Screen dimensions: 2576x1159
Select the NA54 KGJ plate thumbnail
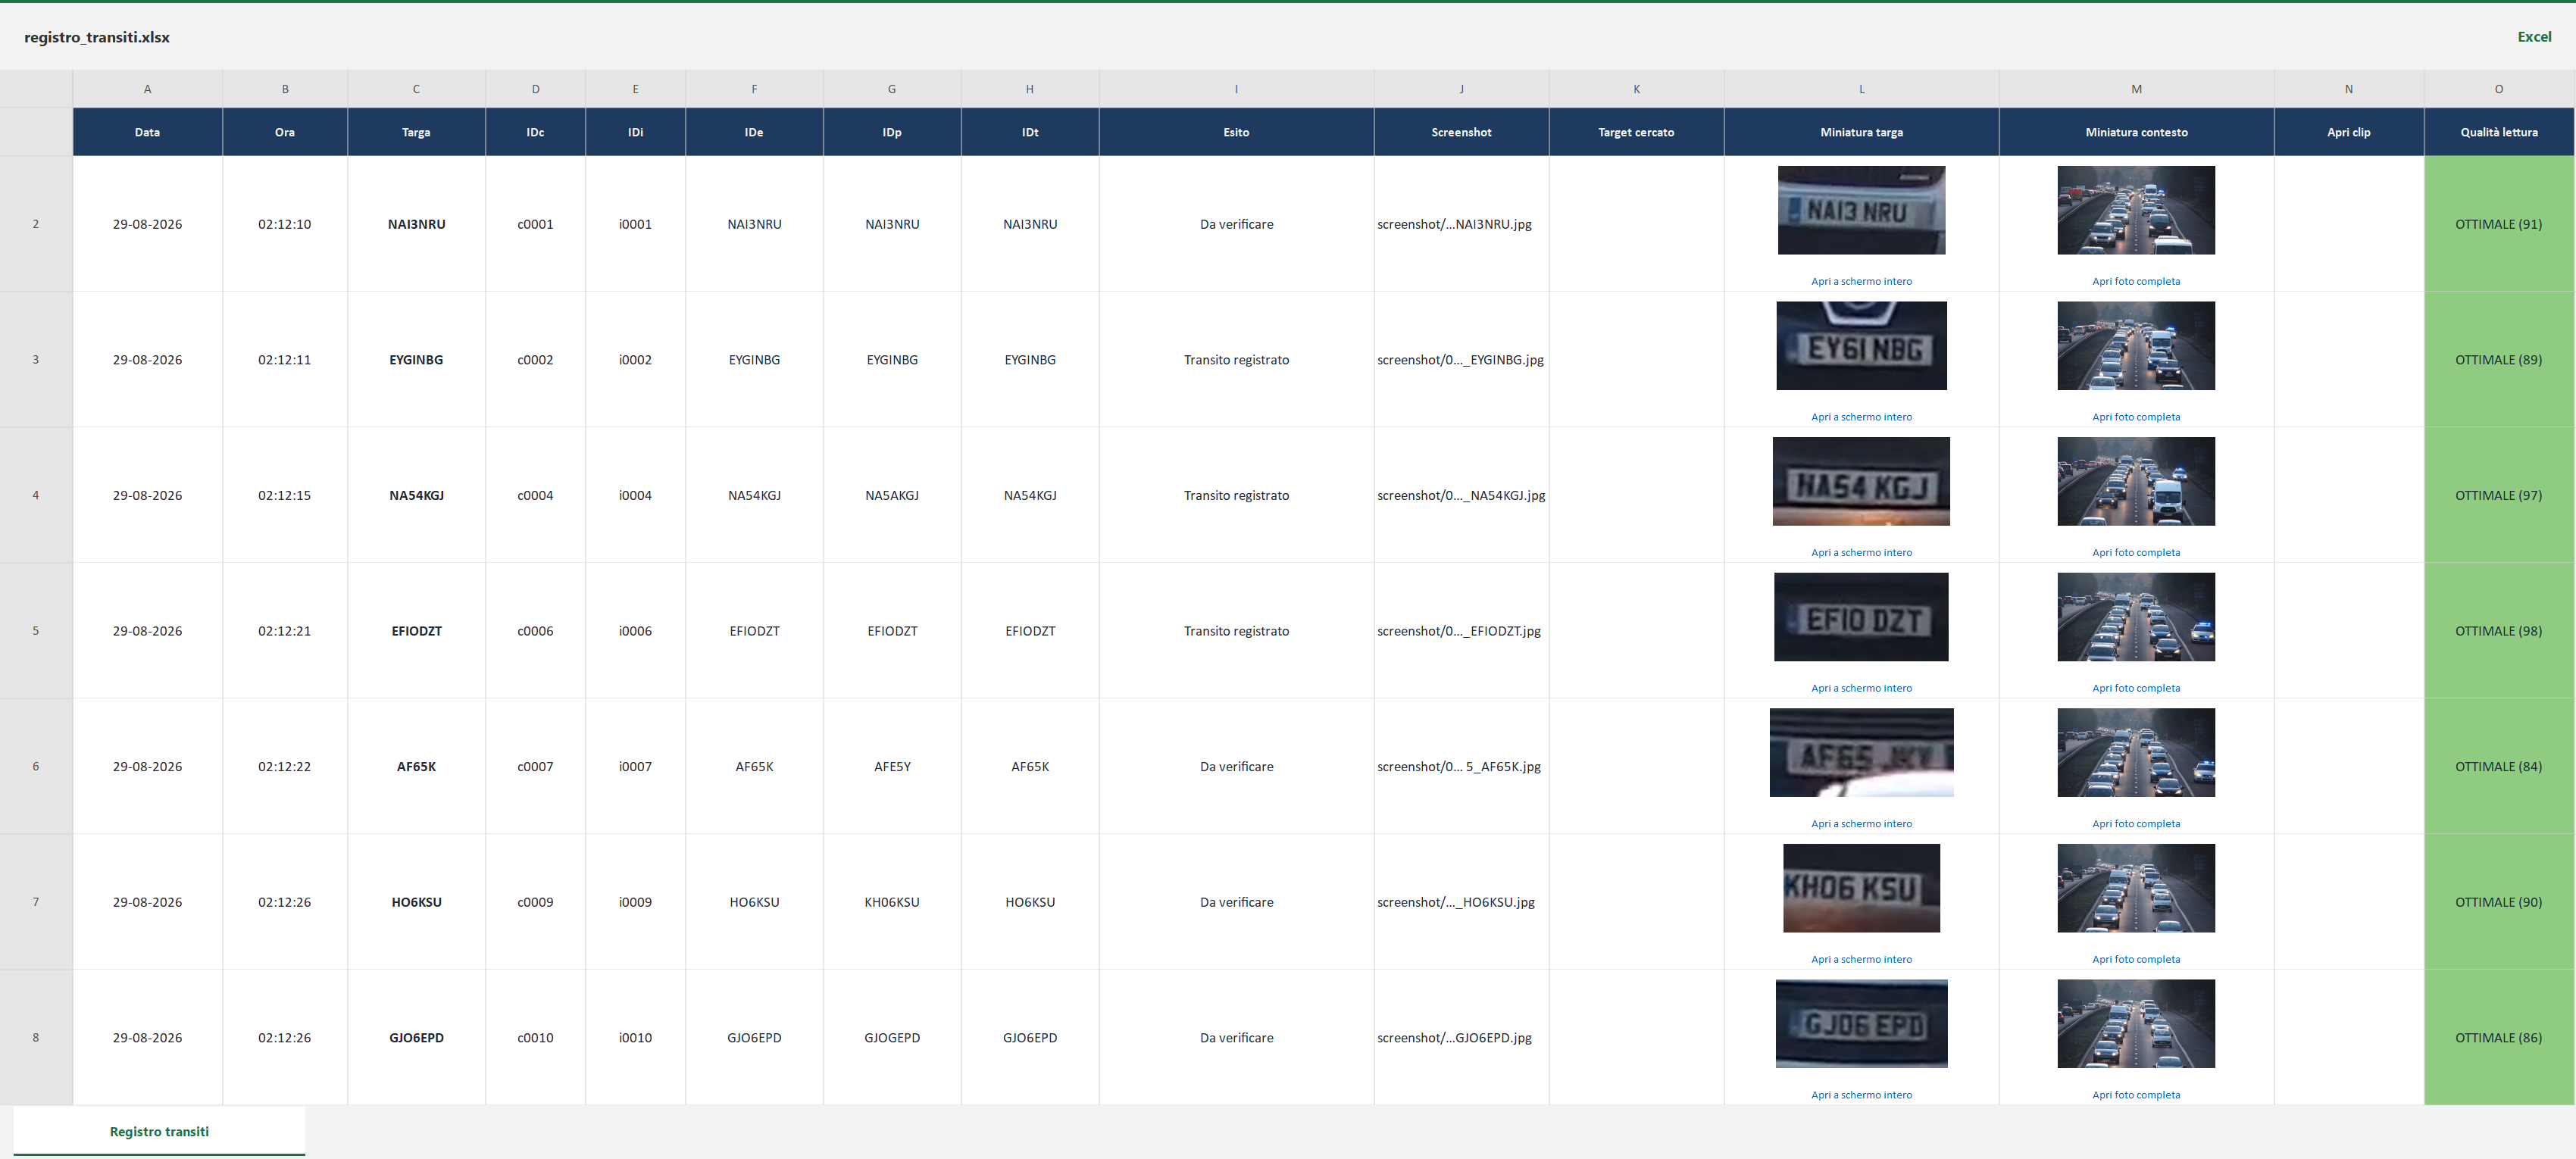[x=1861, y=481]
